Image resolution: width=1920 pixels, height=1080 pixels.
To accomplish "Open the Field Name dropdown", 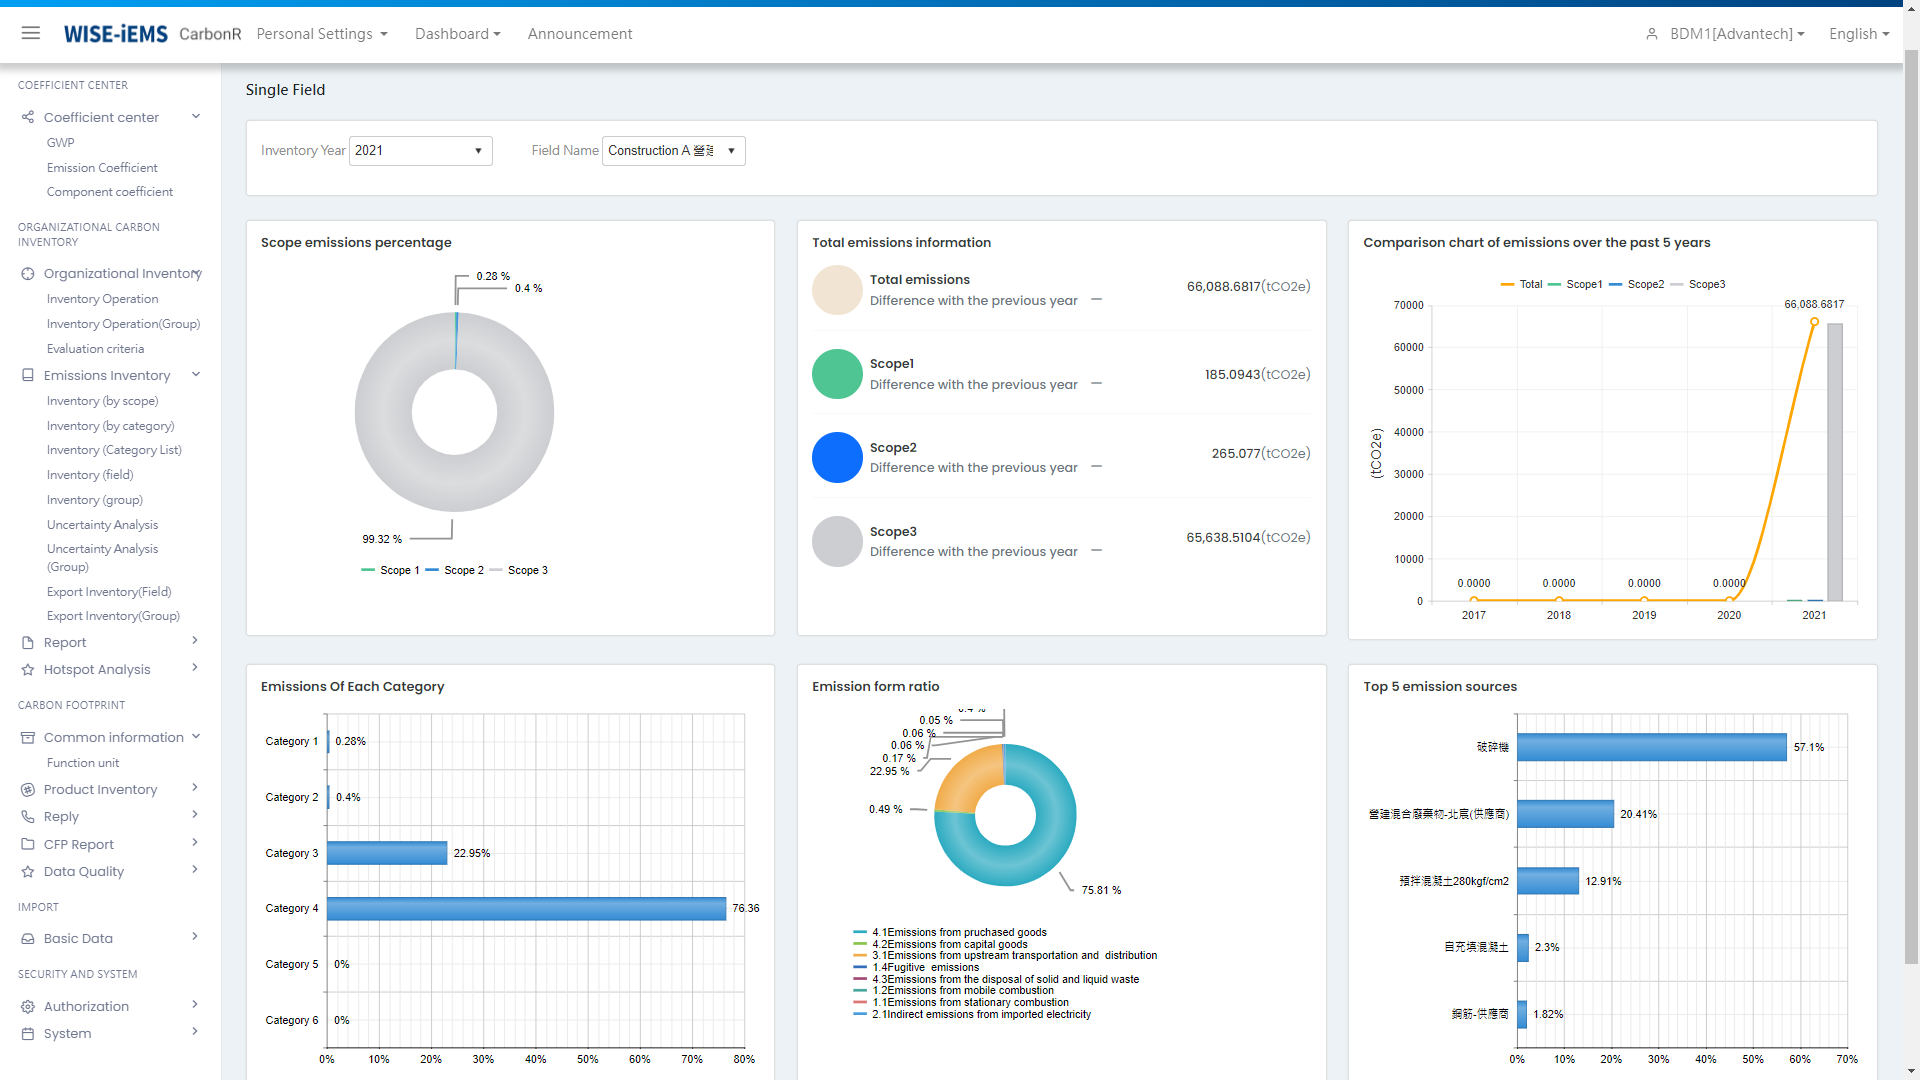I will tap(673, 151).
